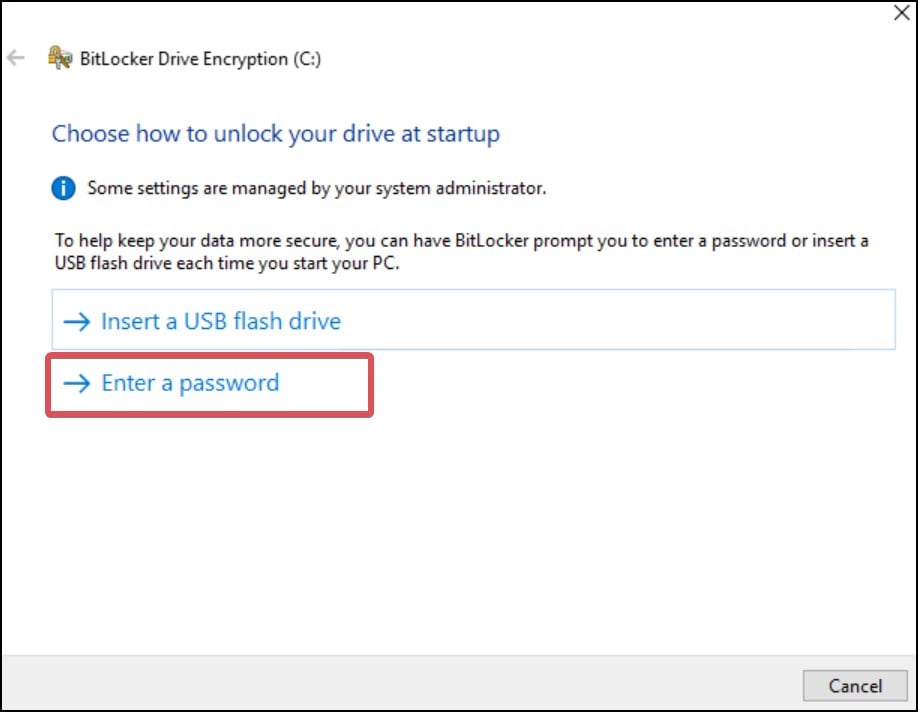Click the blue information circle icon

[x=63, y=189]
